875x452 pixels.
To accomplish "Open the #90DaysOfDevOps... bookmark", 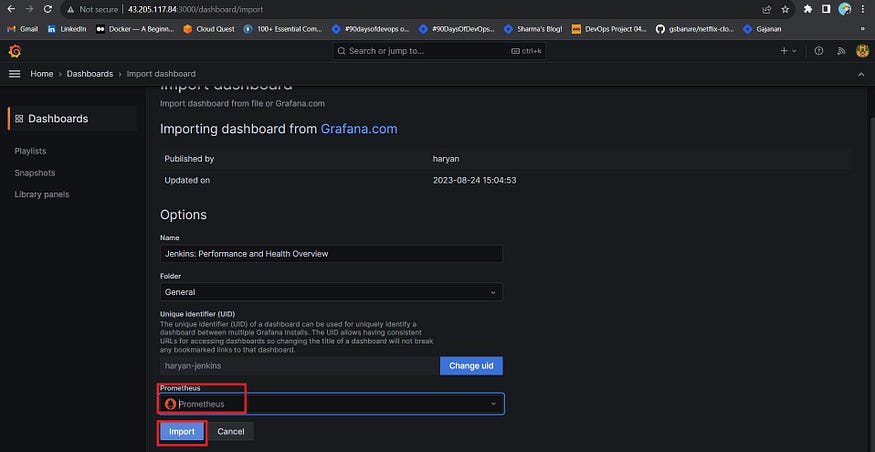I will click(457, 29).
